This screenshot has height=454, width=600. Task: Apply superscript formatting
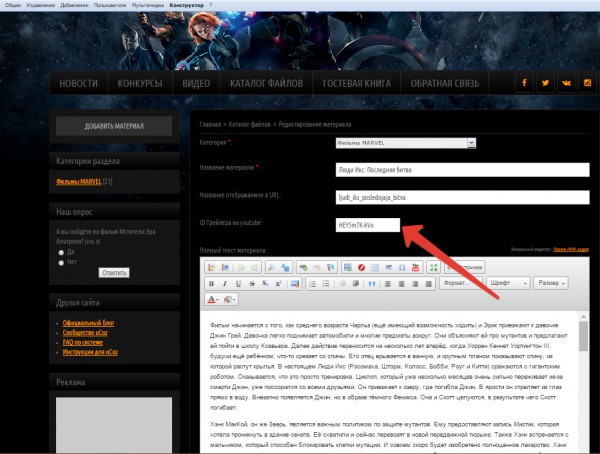[x=278, y=284]
